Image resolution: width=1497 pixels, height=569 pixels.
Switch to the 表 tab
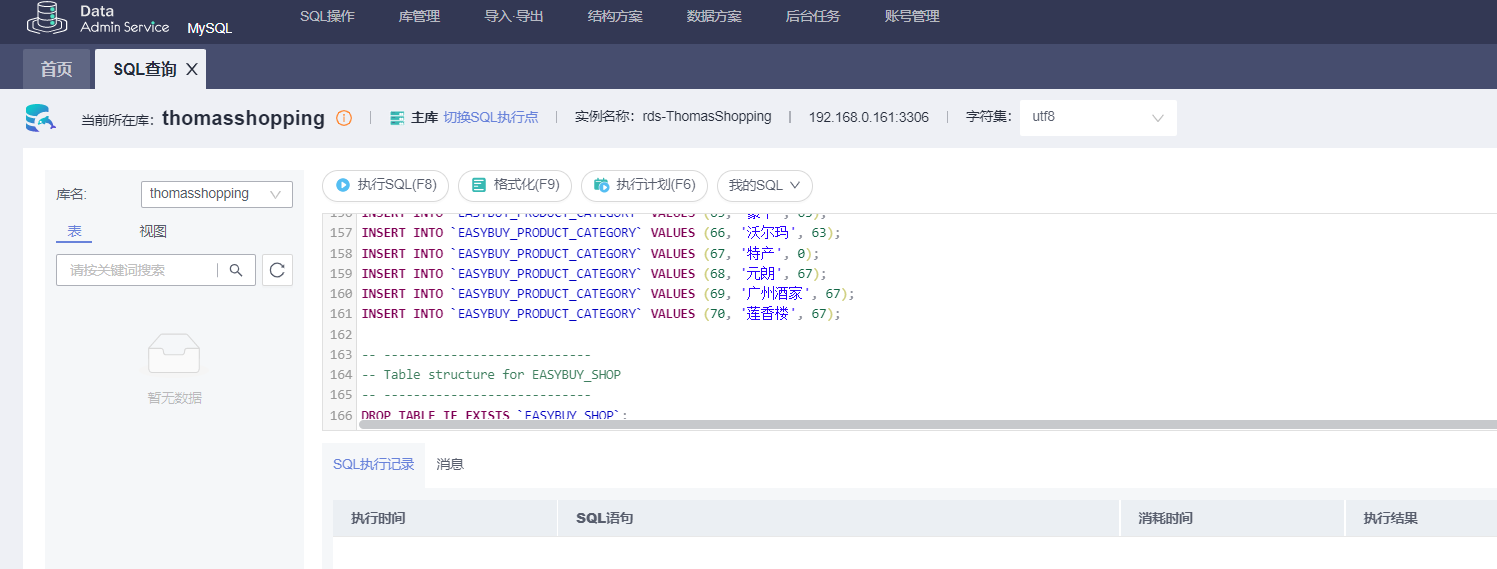click(74, 231)
